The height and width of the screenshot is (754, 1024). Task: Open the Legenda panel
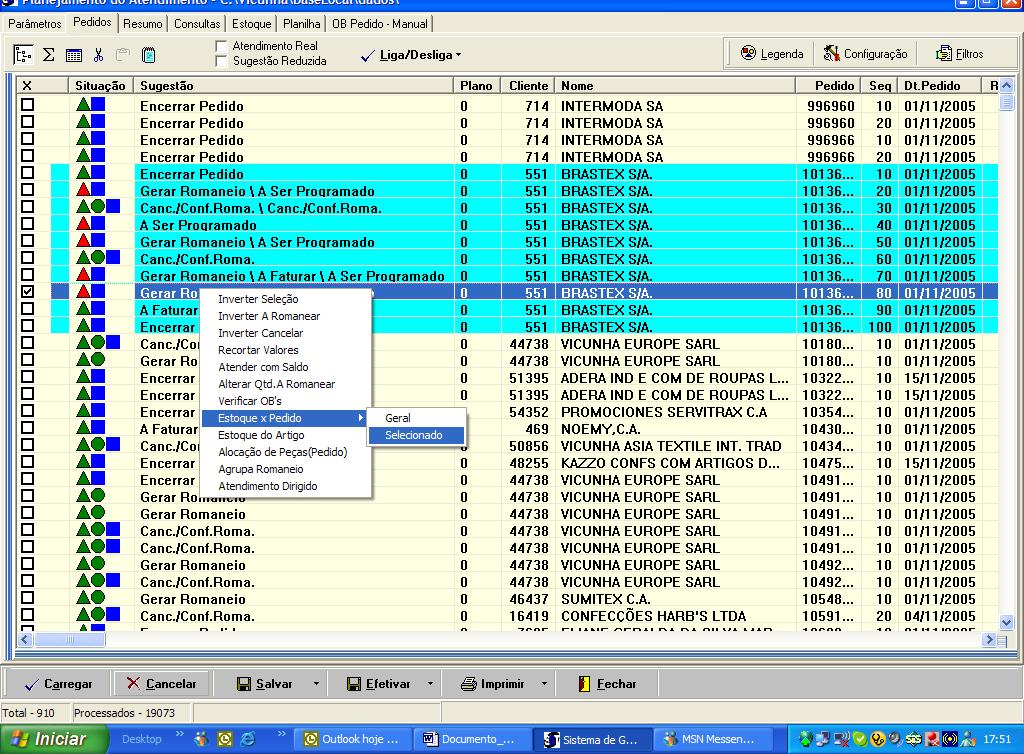pos(771,54)
